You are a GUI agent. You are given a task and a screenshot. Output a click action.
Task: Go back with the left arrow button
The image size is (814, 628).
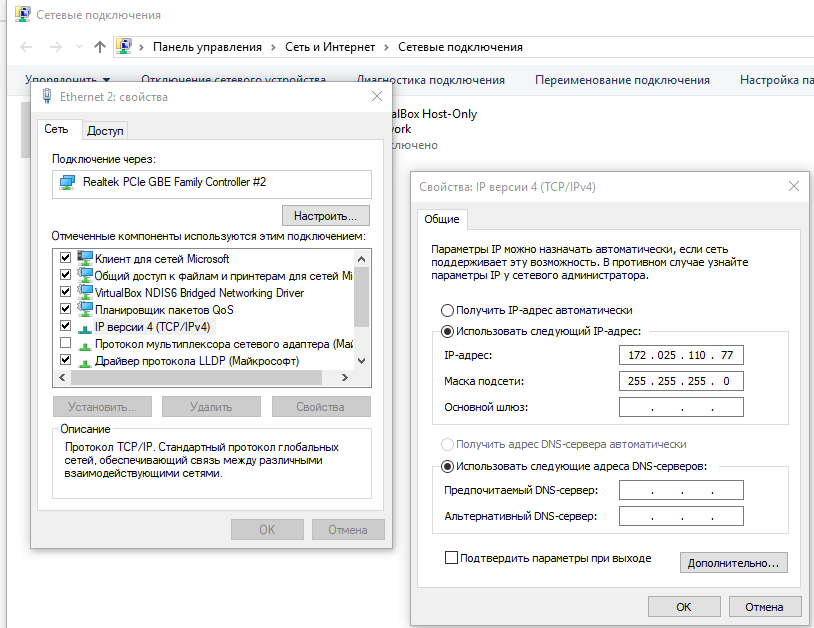26,47
